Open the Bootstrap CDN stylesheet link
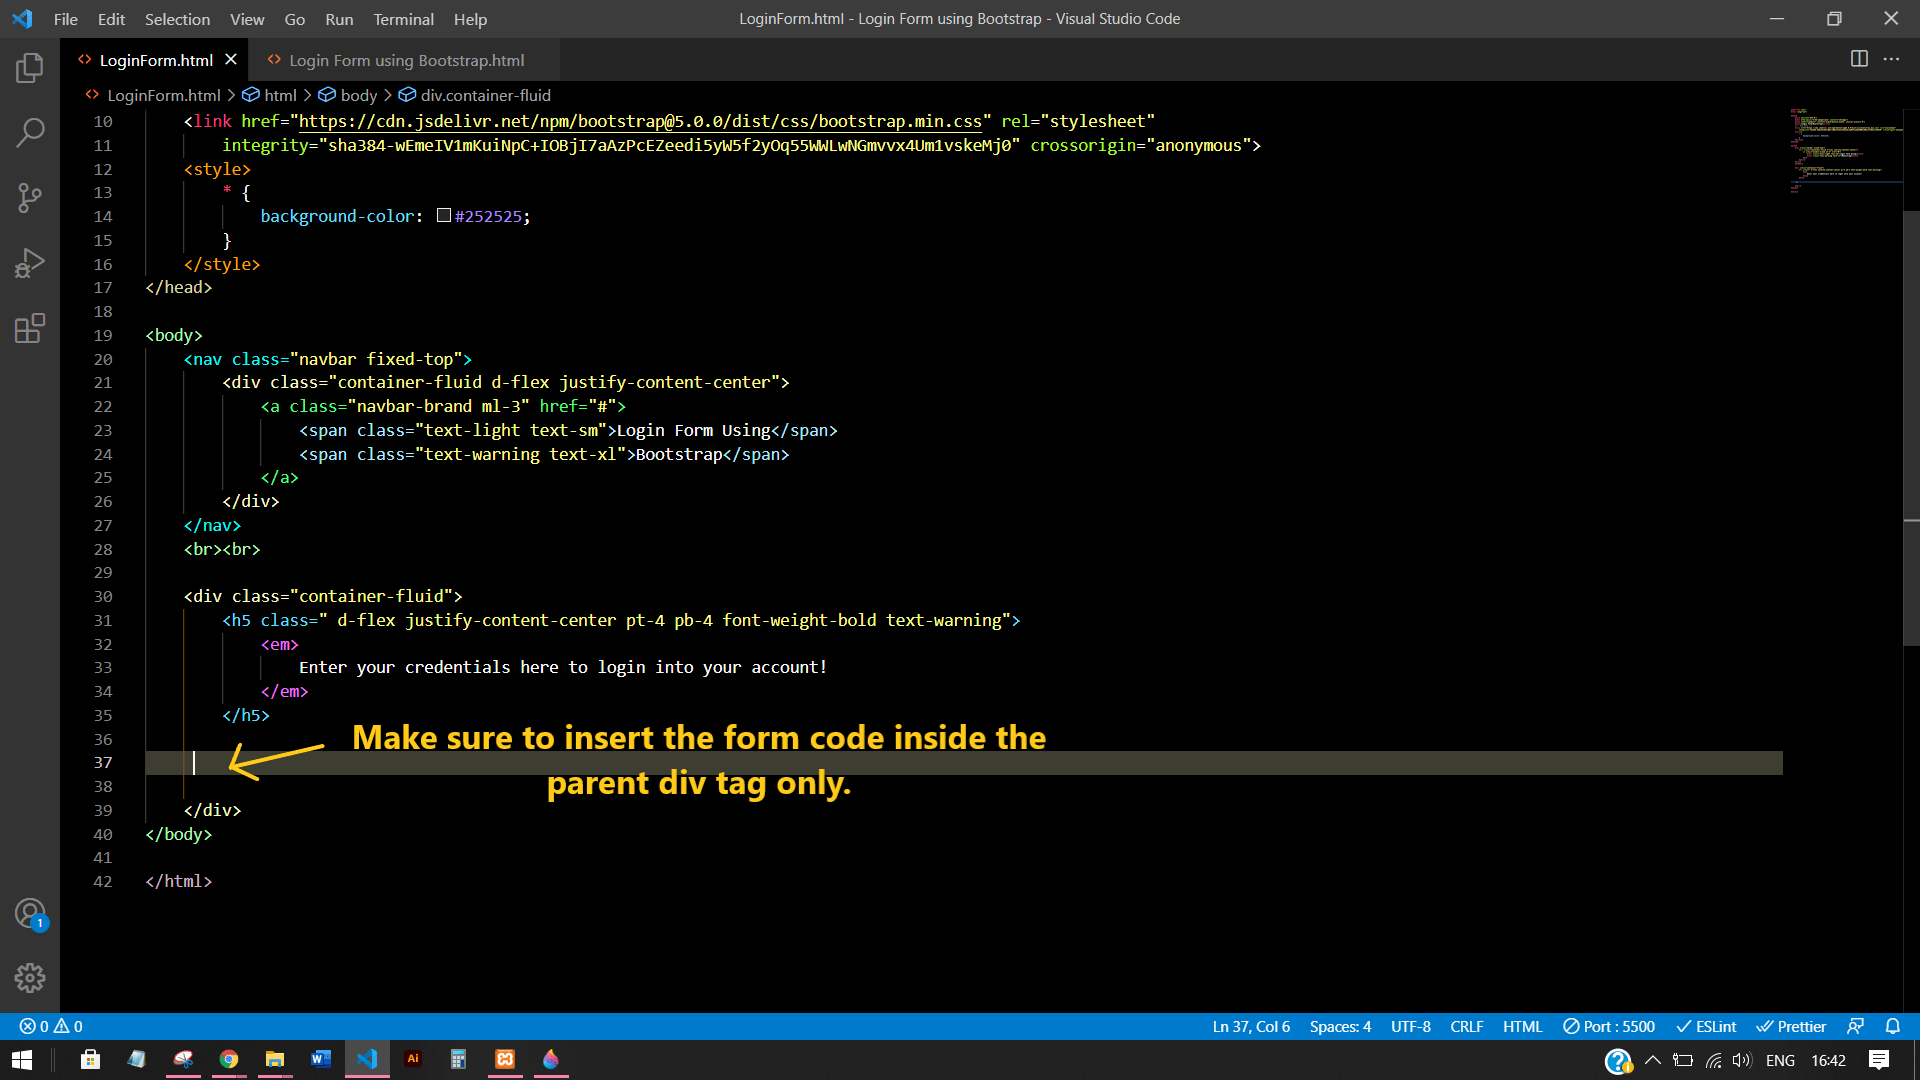Screen dimensions: 1920x1080 640,121
